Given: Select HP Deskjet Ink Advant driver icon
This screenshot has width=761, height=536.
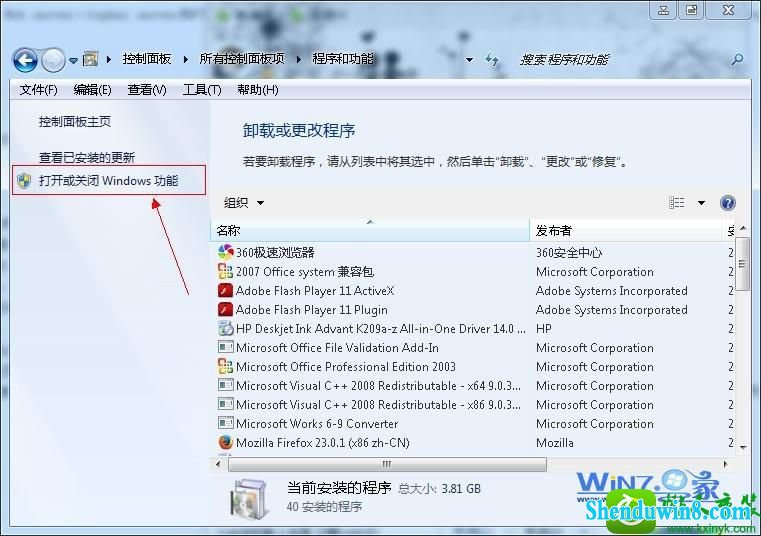Looking at the screenshot, I should click(x=225, y=328).
